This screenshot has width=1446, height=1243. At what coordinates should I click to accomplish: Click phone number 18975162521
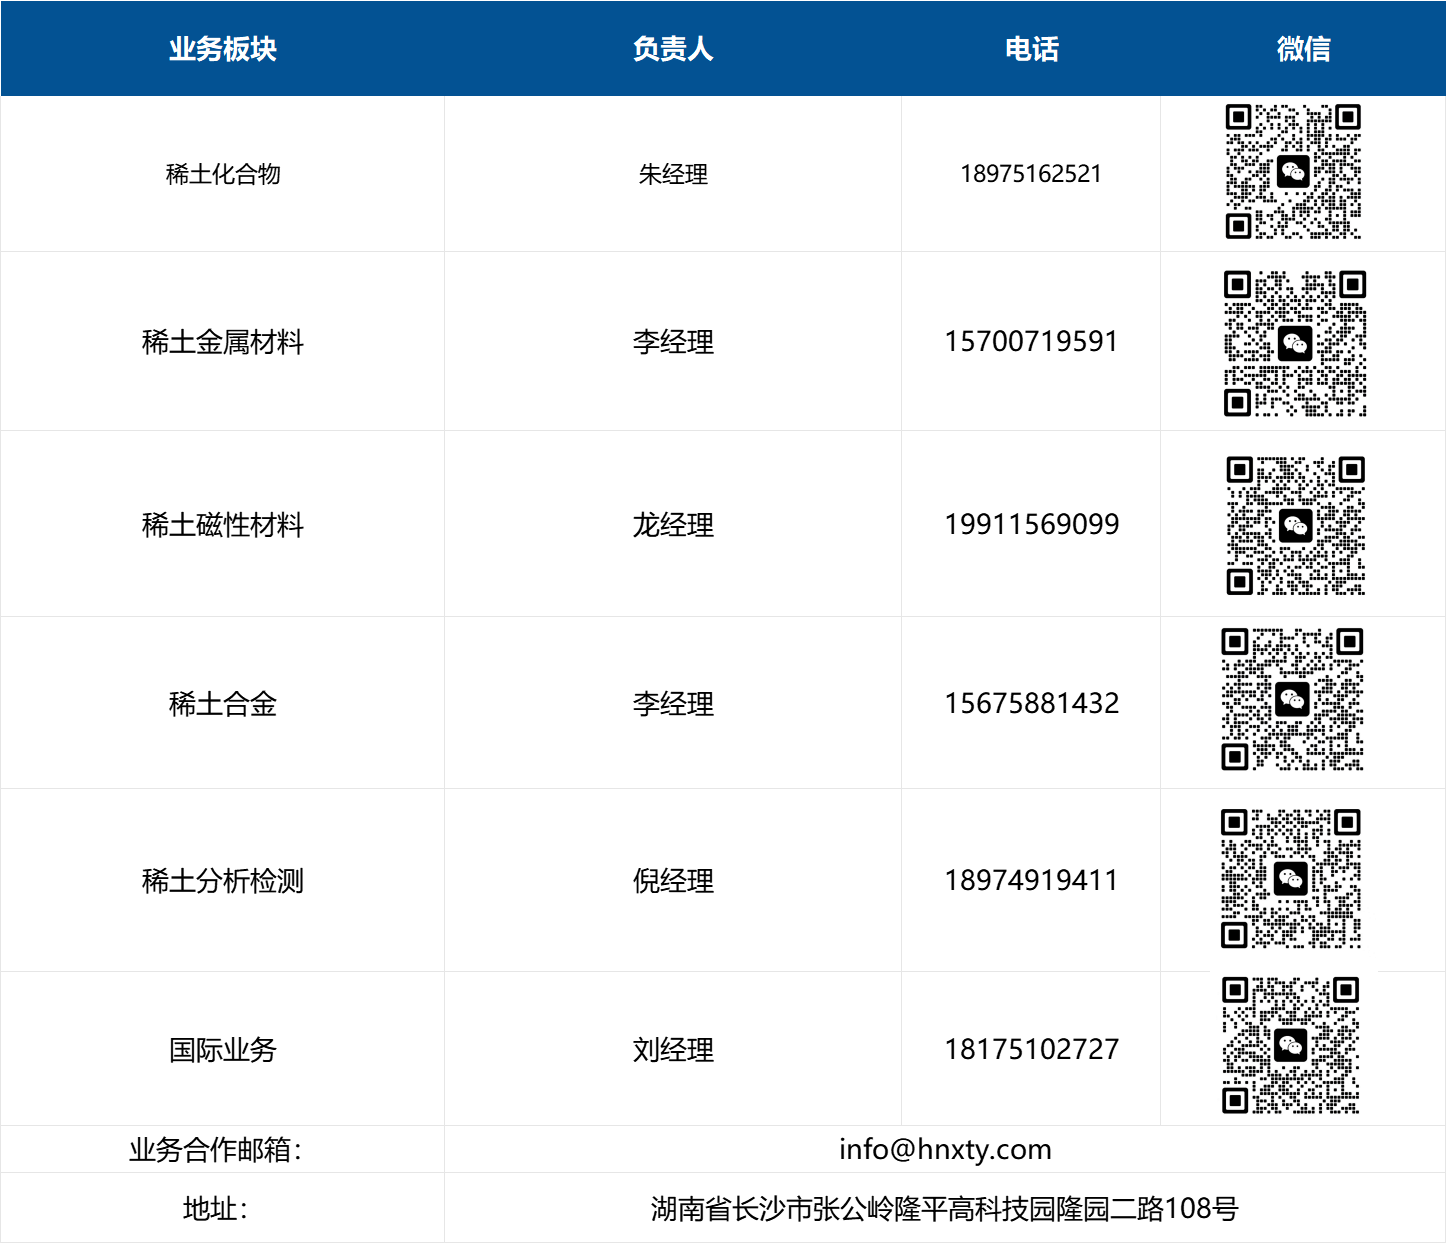point(1031,174)
